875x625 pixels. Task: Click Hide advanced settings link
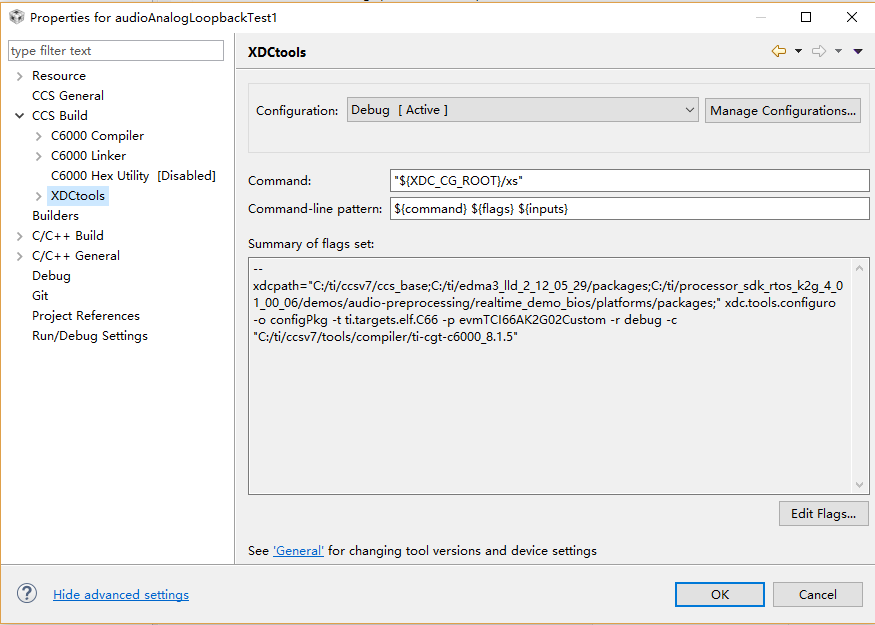pos(121,594)
